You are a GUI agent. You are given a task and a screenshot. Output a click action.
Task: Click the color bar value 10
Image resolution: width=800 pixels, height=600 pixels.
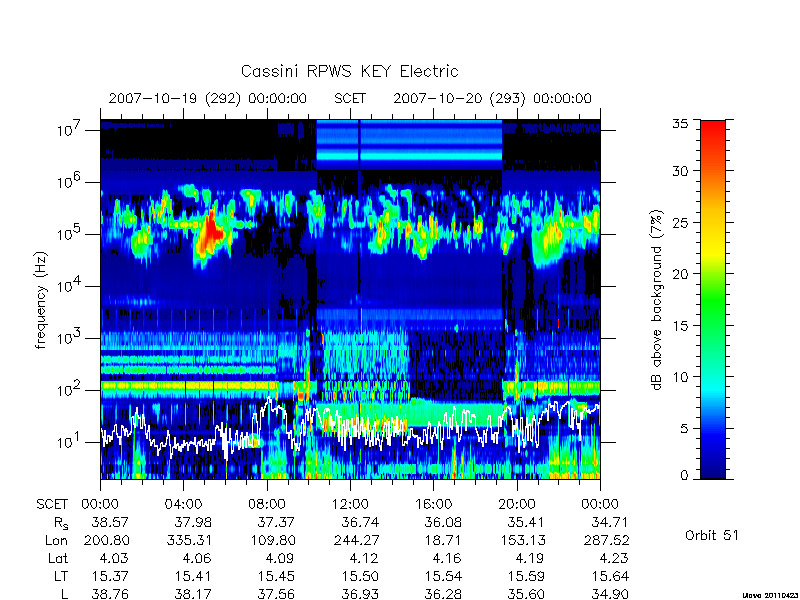pos(681,377)
